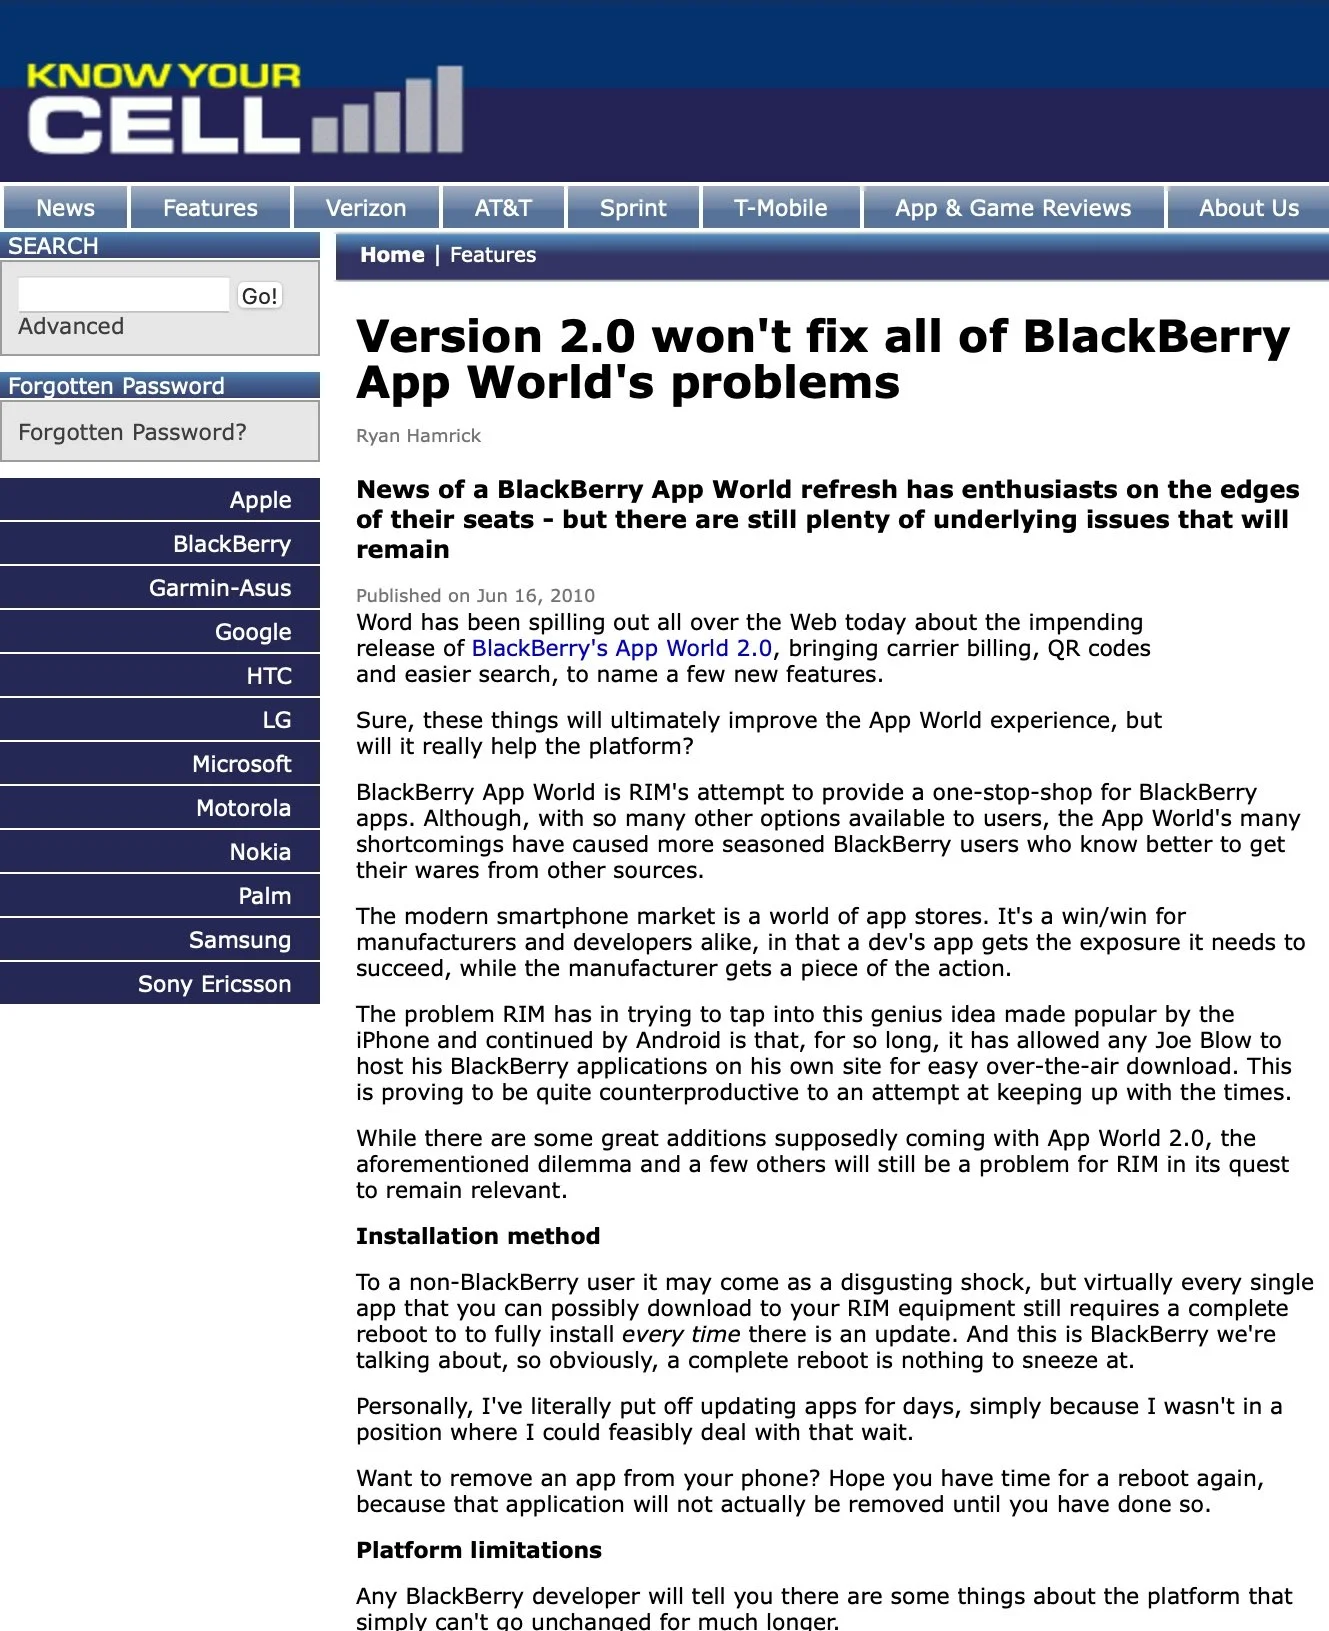Open the Sprint navigation tab

point(633,208)
